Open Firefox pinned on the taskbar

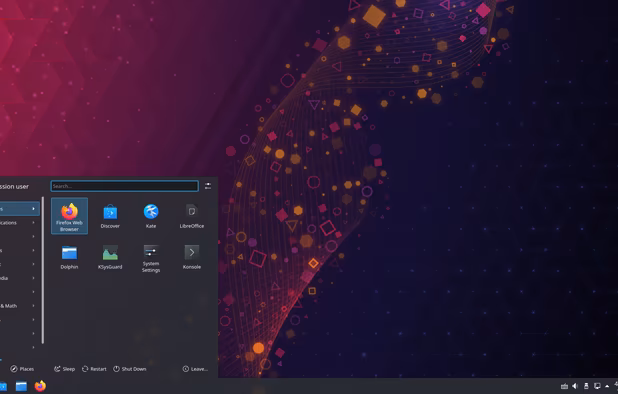click(40, 386)
